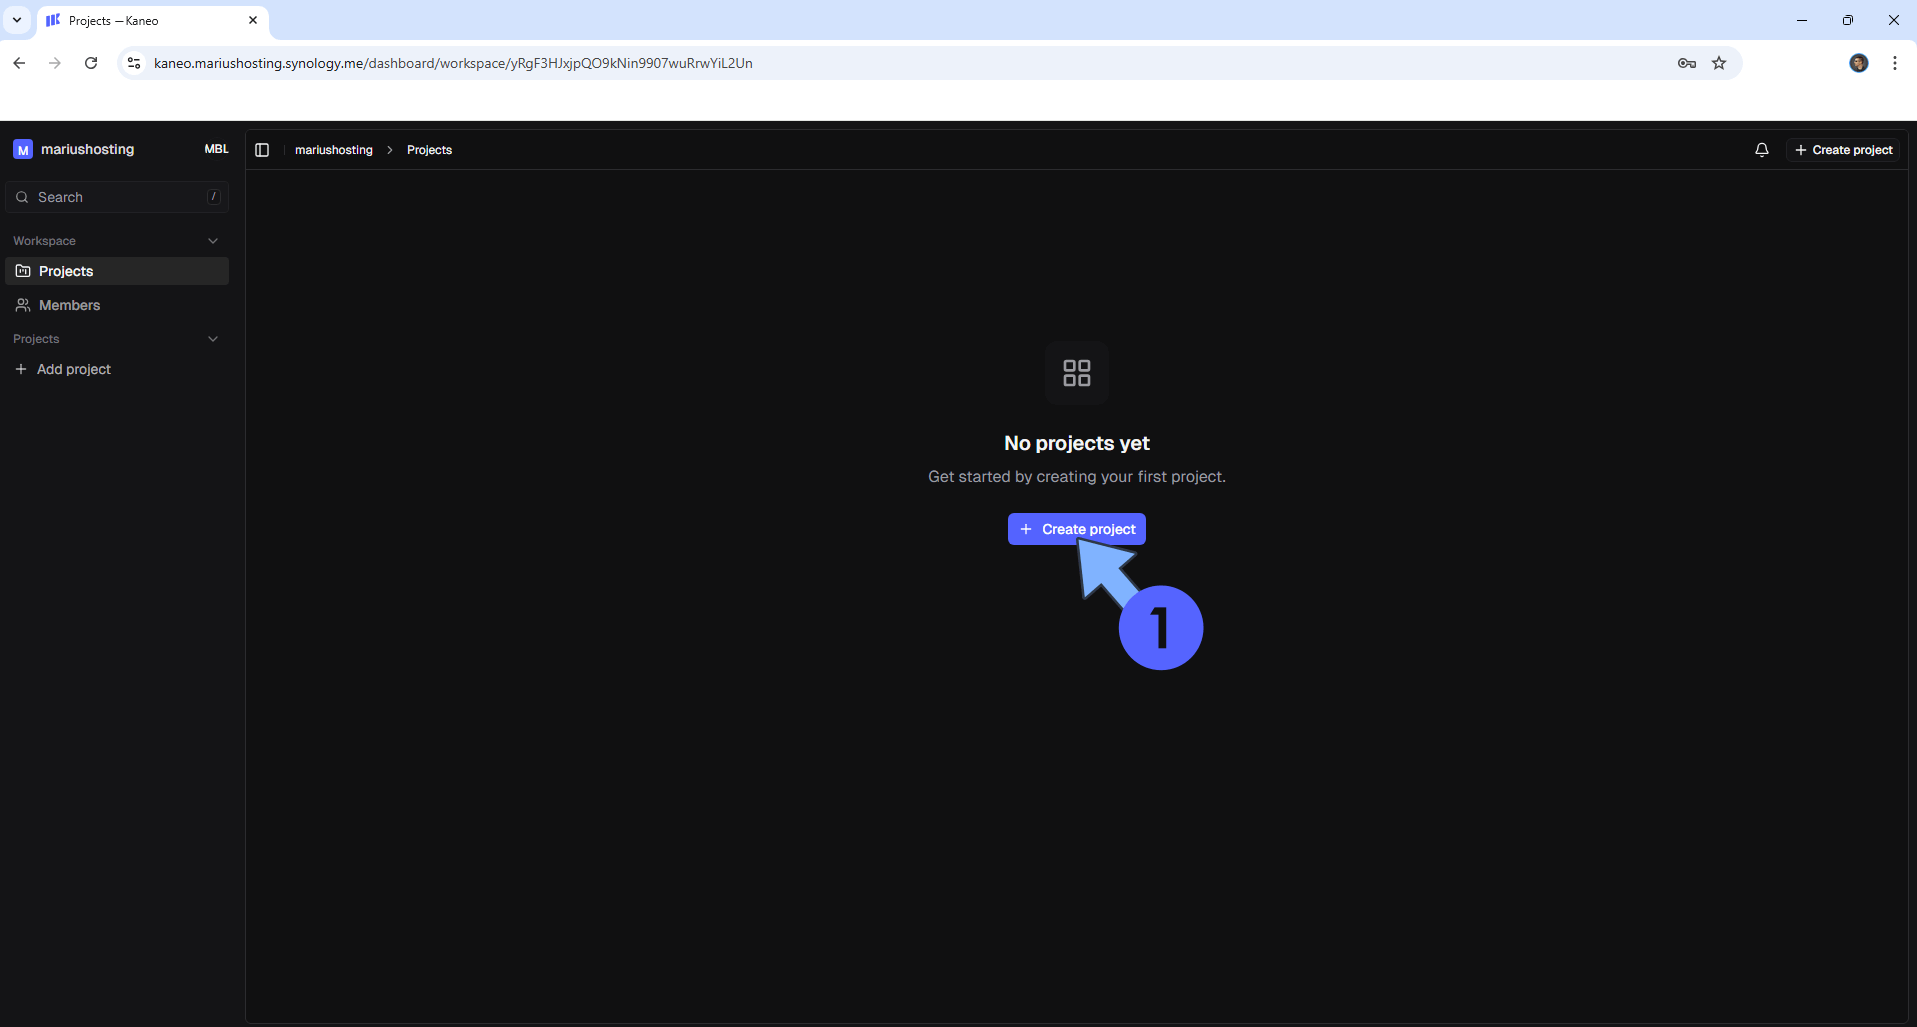Click the center Create project button
This screenshot has width=1917, height=1027.
point(1076,529)
